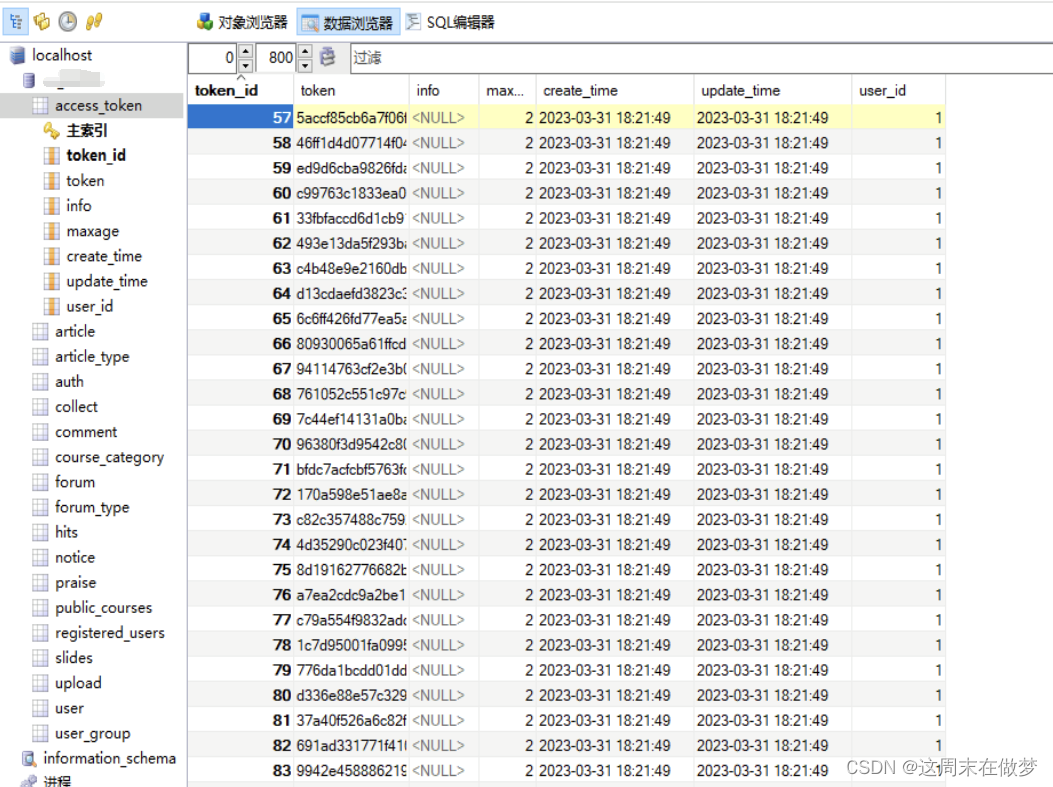This screenshot has height=787, width=1053.
Task: Click the refresh icon beside the limit field
Action: [328, 57]
